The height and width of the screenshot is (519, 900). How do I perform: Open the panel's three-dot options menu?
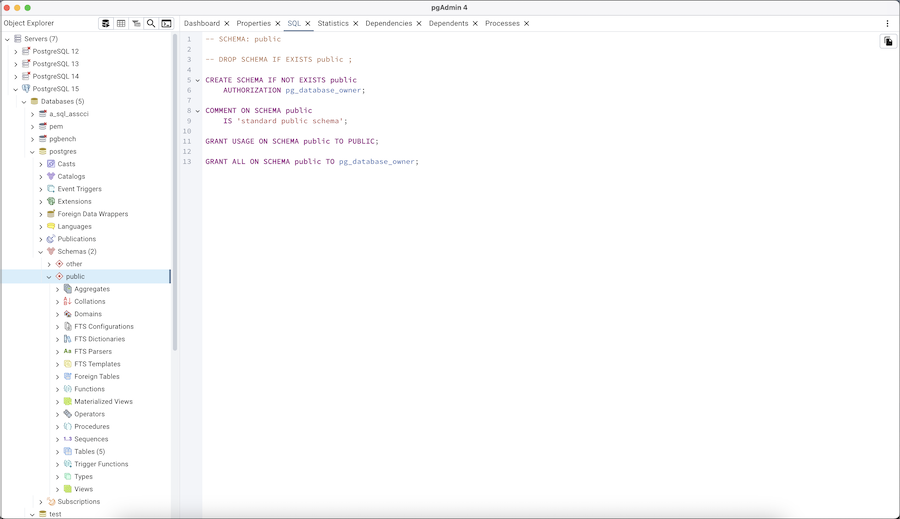click(887, 24)
